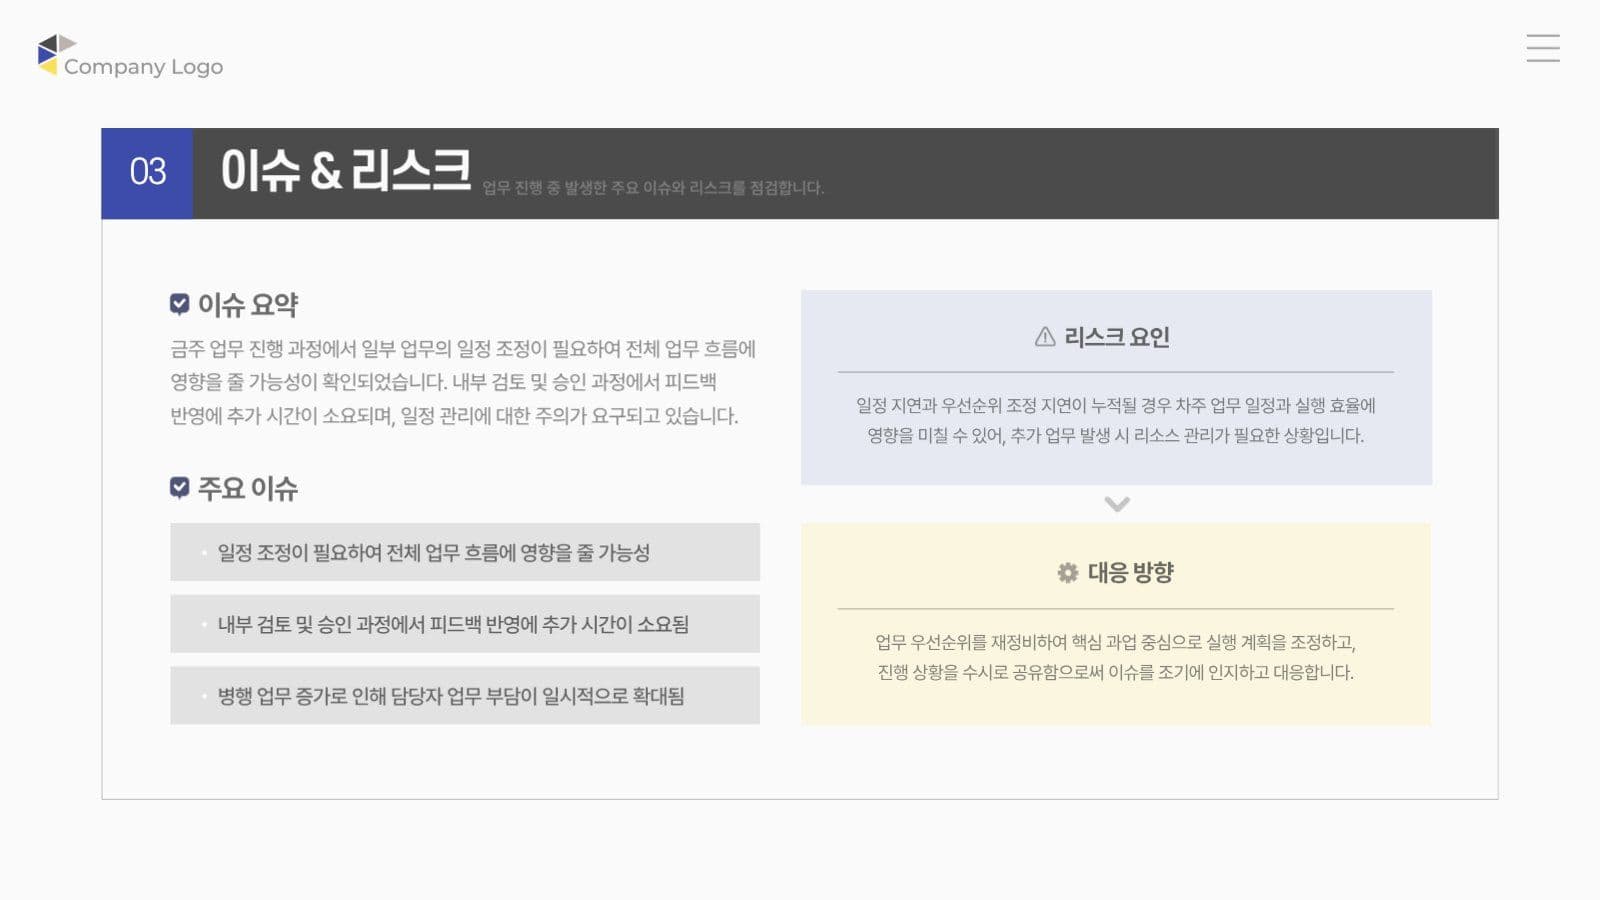Click the gear icon beside 대응 방향
Screen dimensions: 1600x900
[x=1068, y=573]
